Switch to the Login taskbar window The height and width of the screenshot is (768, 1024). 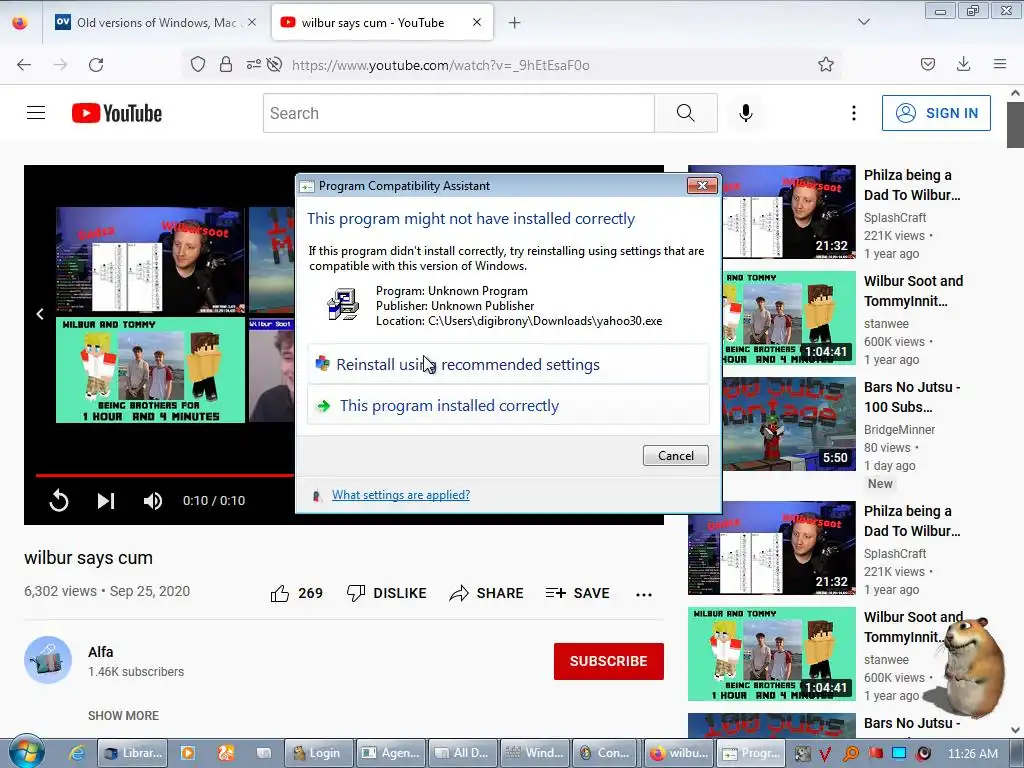[x=317, y=753]
